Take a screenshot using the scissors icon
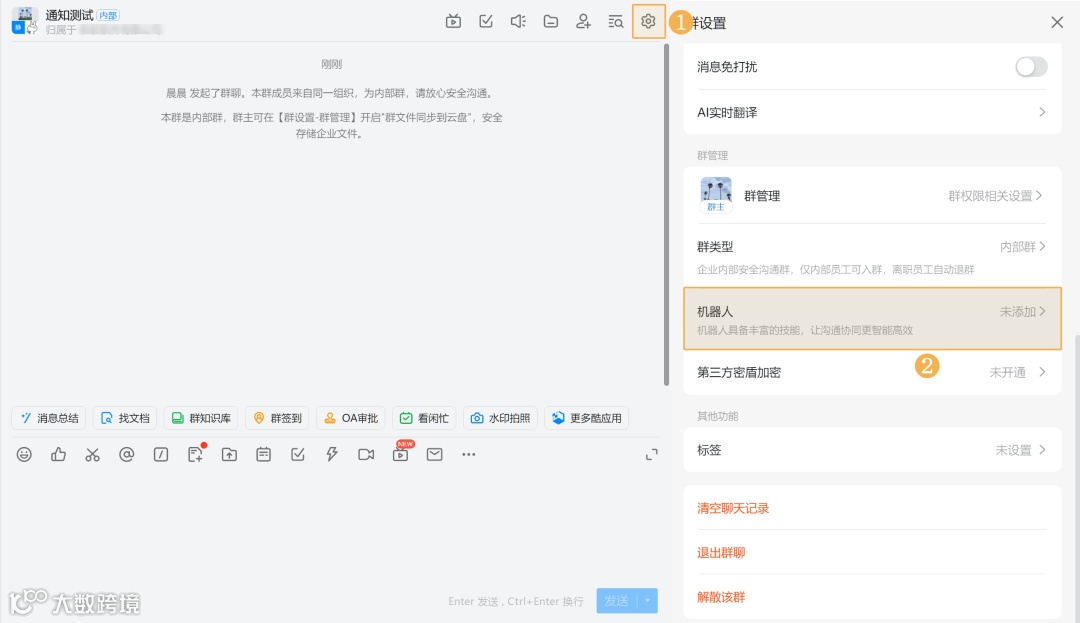 click(x=92, y=454)
